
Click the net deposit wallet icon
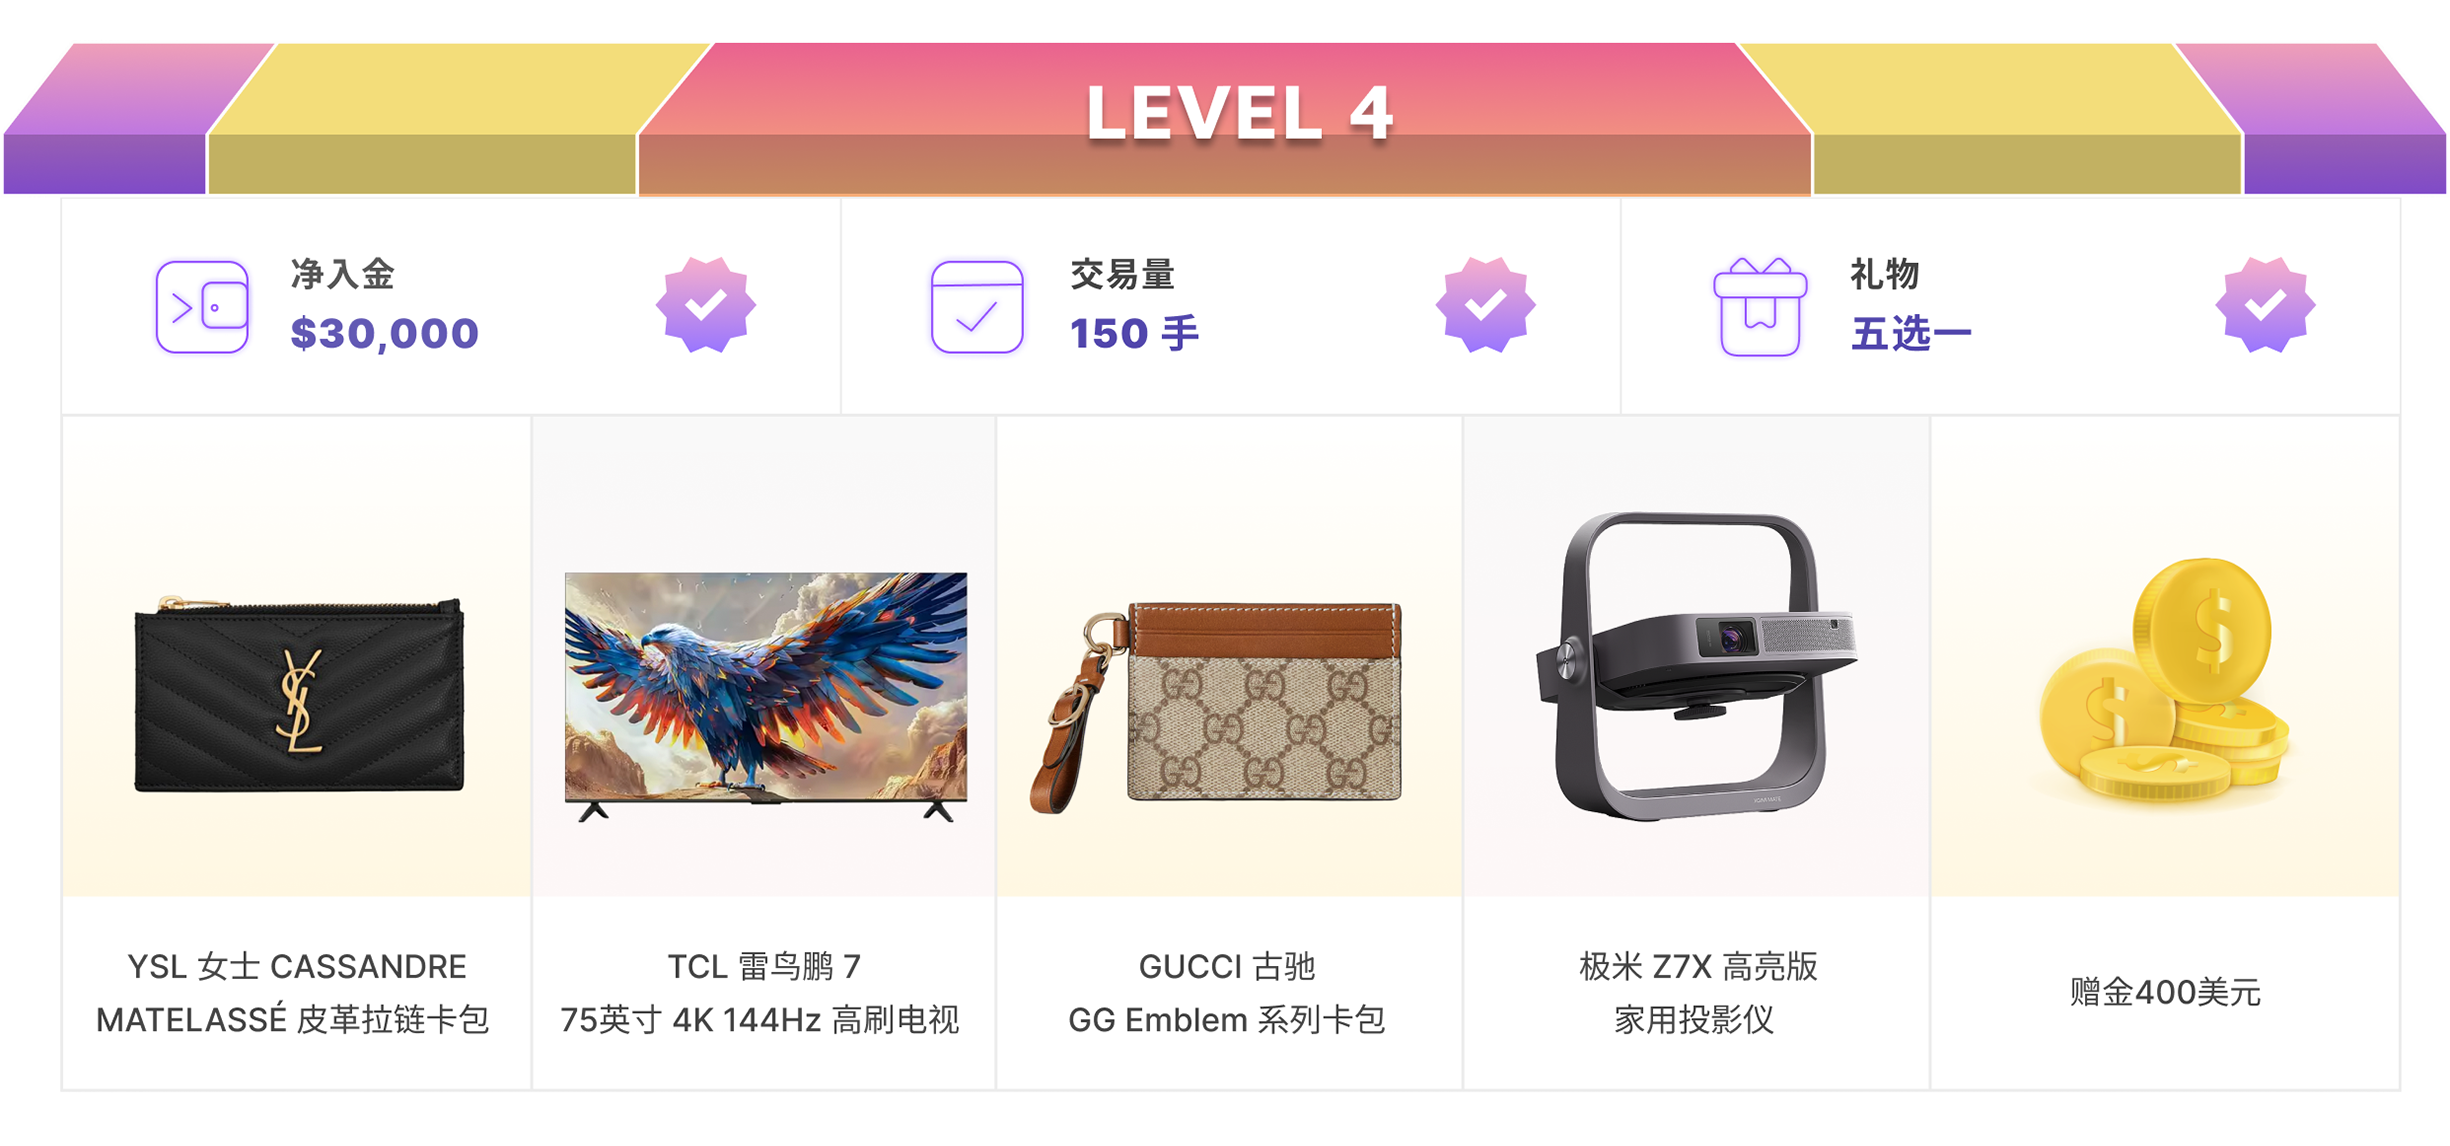coord(202,307)
